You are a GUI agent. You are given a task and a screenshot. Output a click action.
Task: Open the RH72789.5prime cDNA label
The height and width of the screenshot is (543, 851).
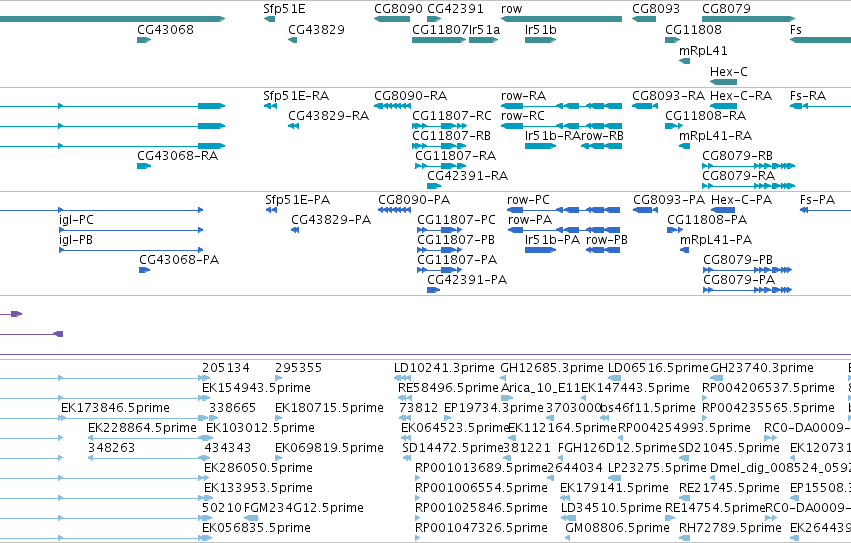[730, 528]
